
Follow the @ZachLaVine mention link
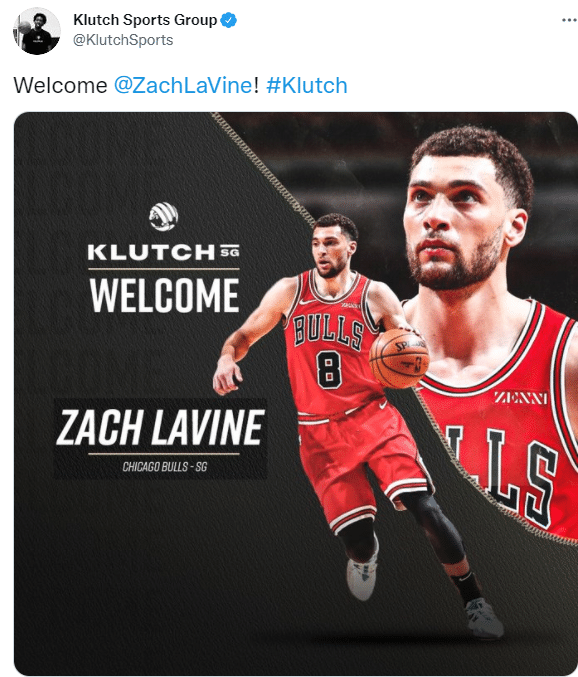[x=183, y=85]
